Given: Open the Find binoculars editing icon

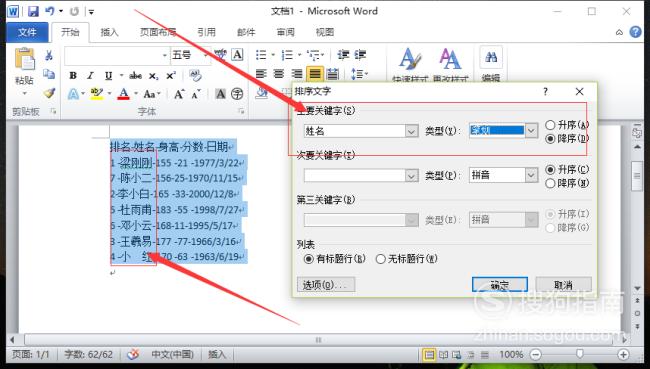Looking at the screenshot, I should pyautogui.click(x=491, y=58).
